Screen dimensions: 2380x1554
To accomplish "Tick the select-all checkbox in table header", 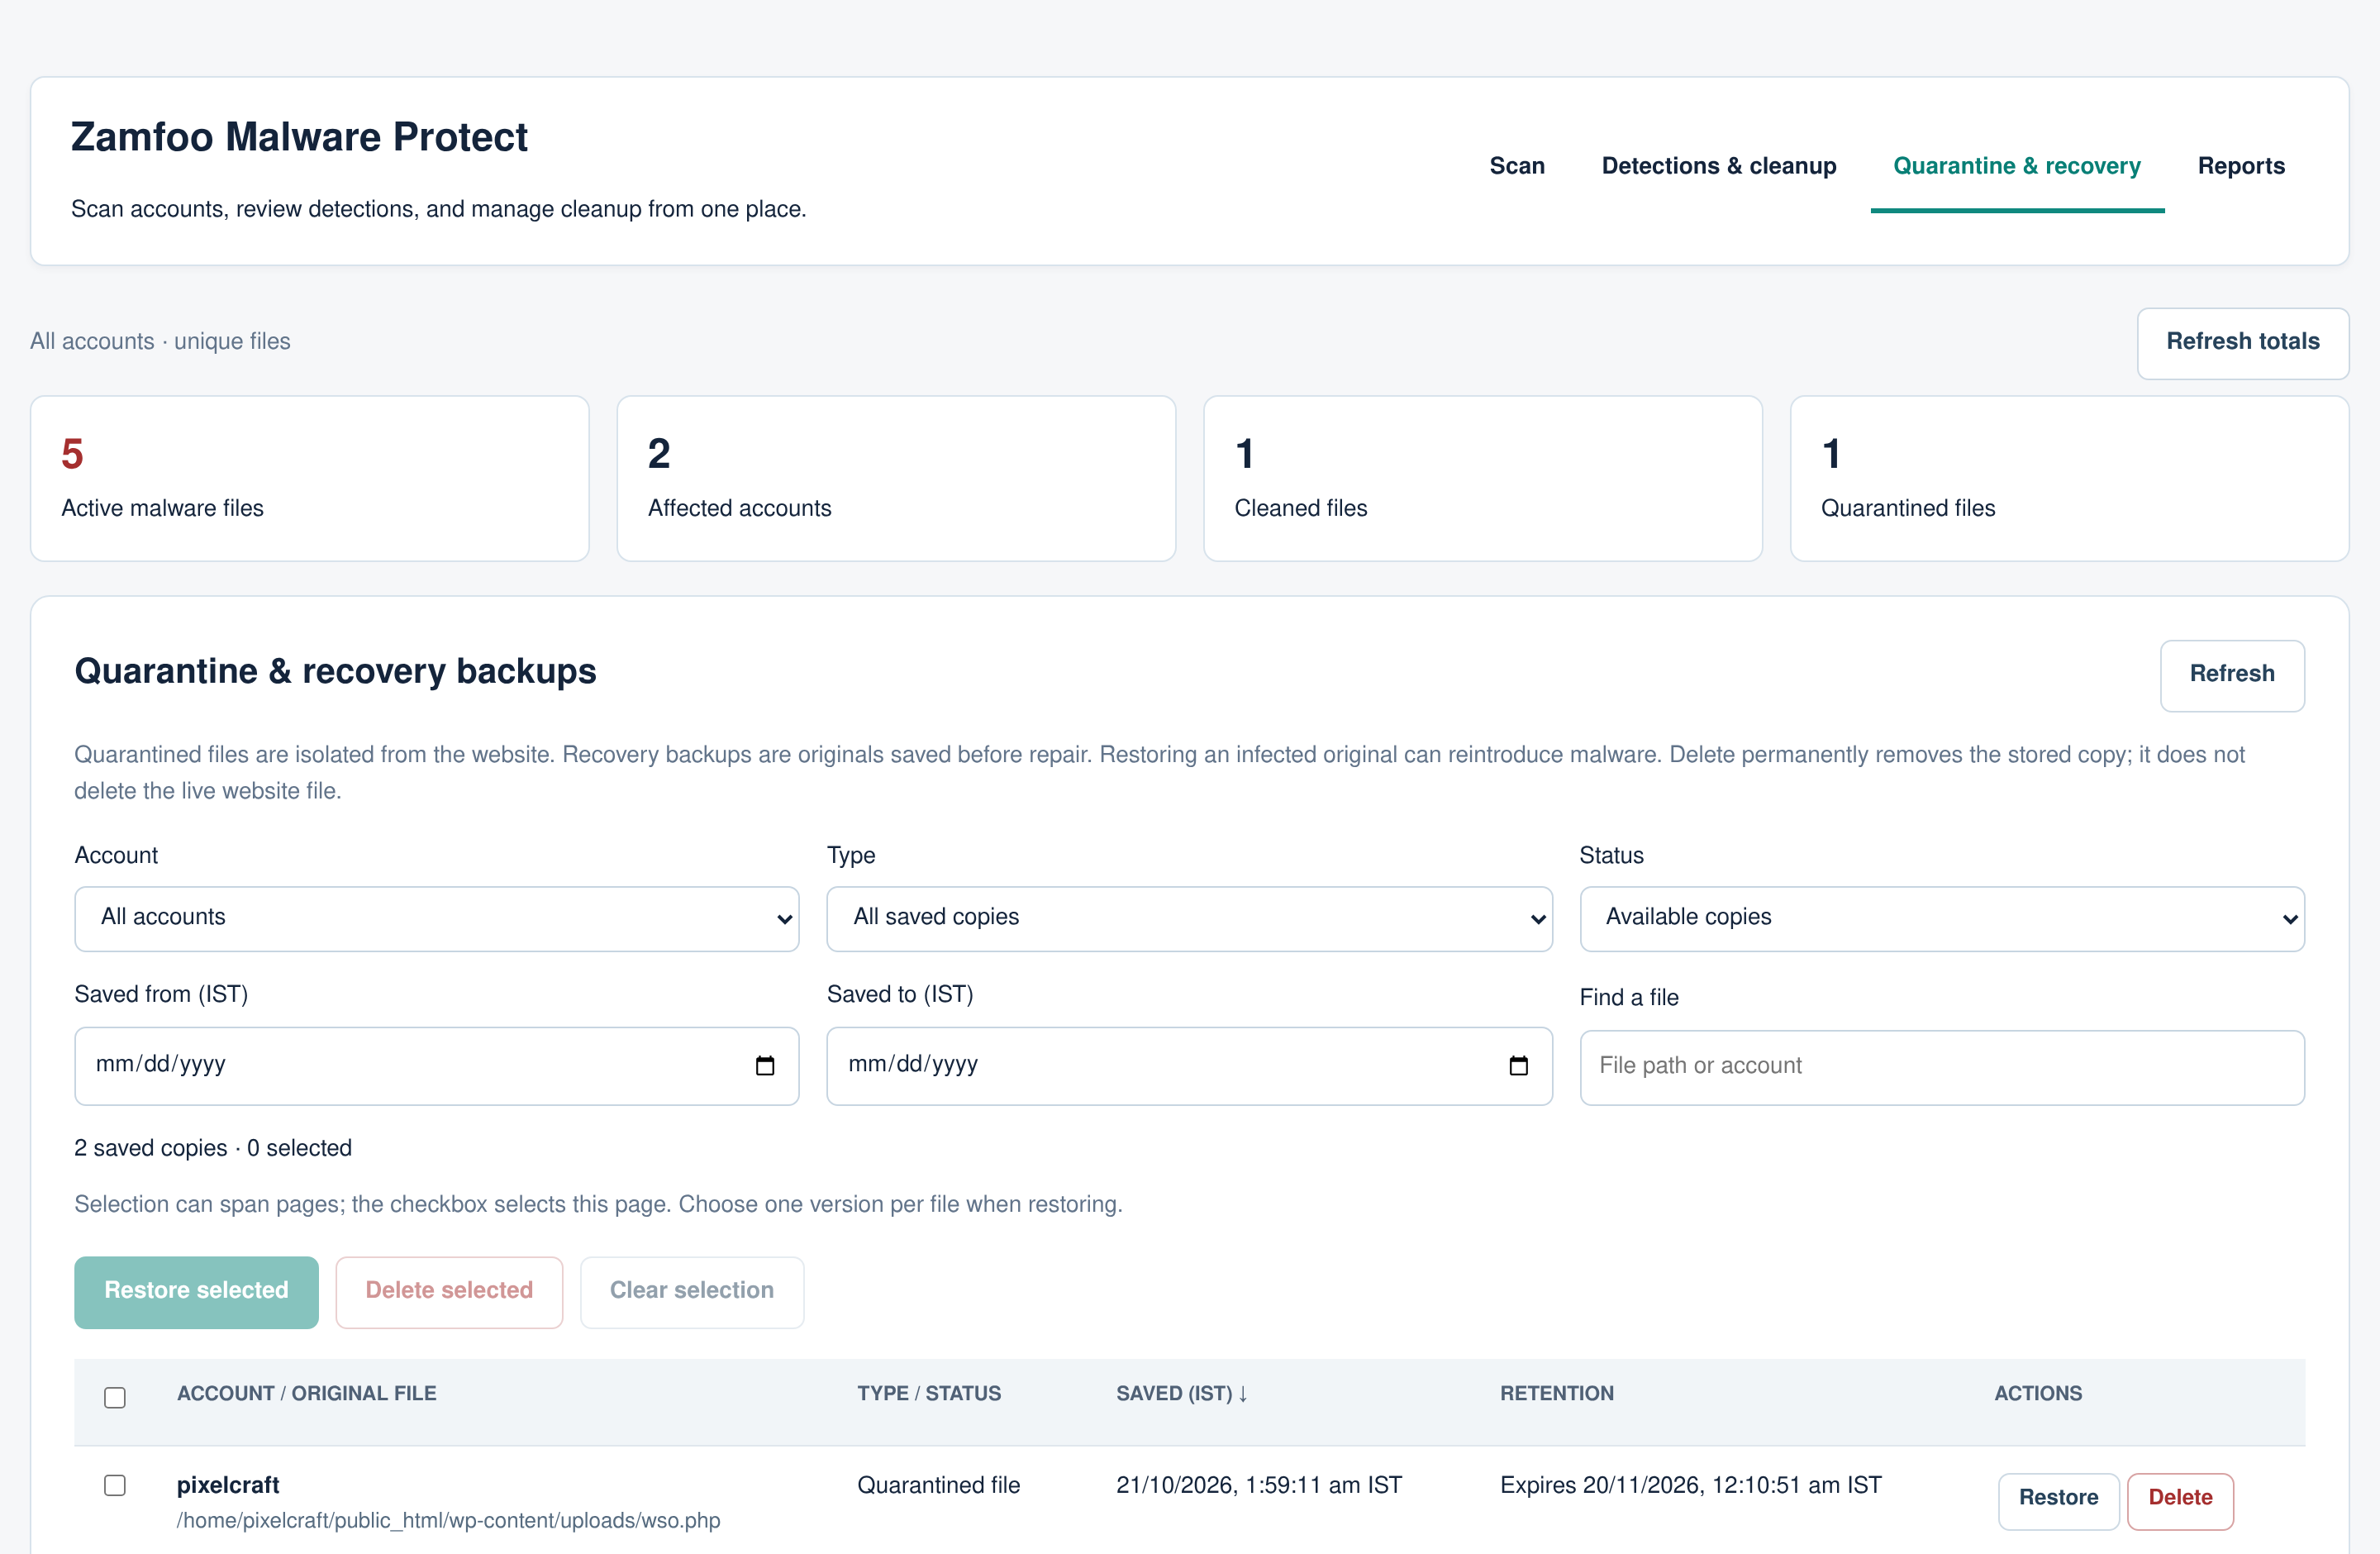I will (115, 1397).
